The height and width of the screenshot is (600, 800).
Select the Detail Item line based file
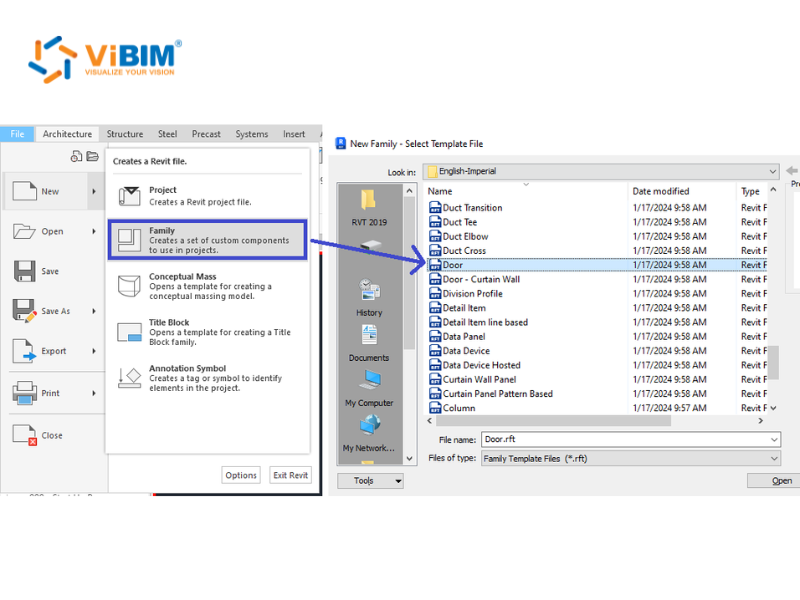[x=597, y=322]
